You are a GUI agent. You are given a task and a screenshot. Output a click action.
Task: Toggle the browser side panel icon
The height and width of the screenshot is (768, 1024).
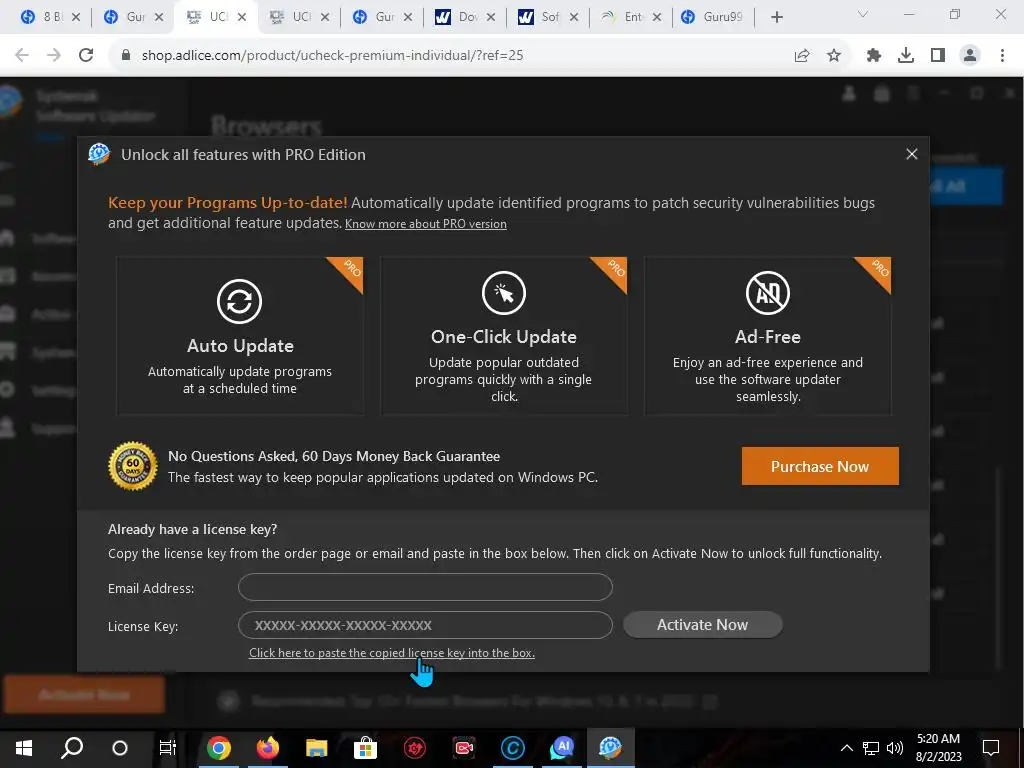coord(938,56)
